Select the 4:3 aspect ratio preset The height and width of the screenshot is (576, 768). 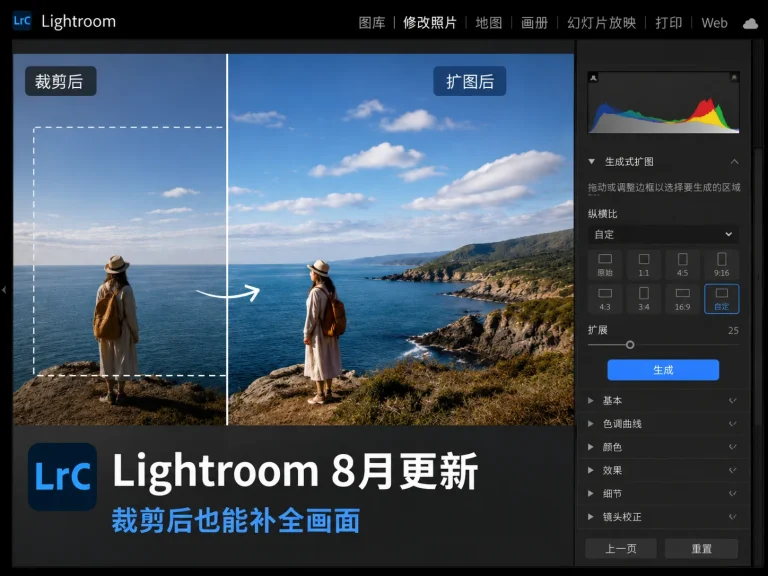[x=605, y=299]
